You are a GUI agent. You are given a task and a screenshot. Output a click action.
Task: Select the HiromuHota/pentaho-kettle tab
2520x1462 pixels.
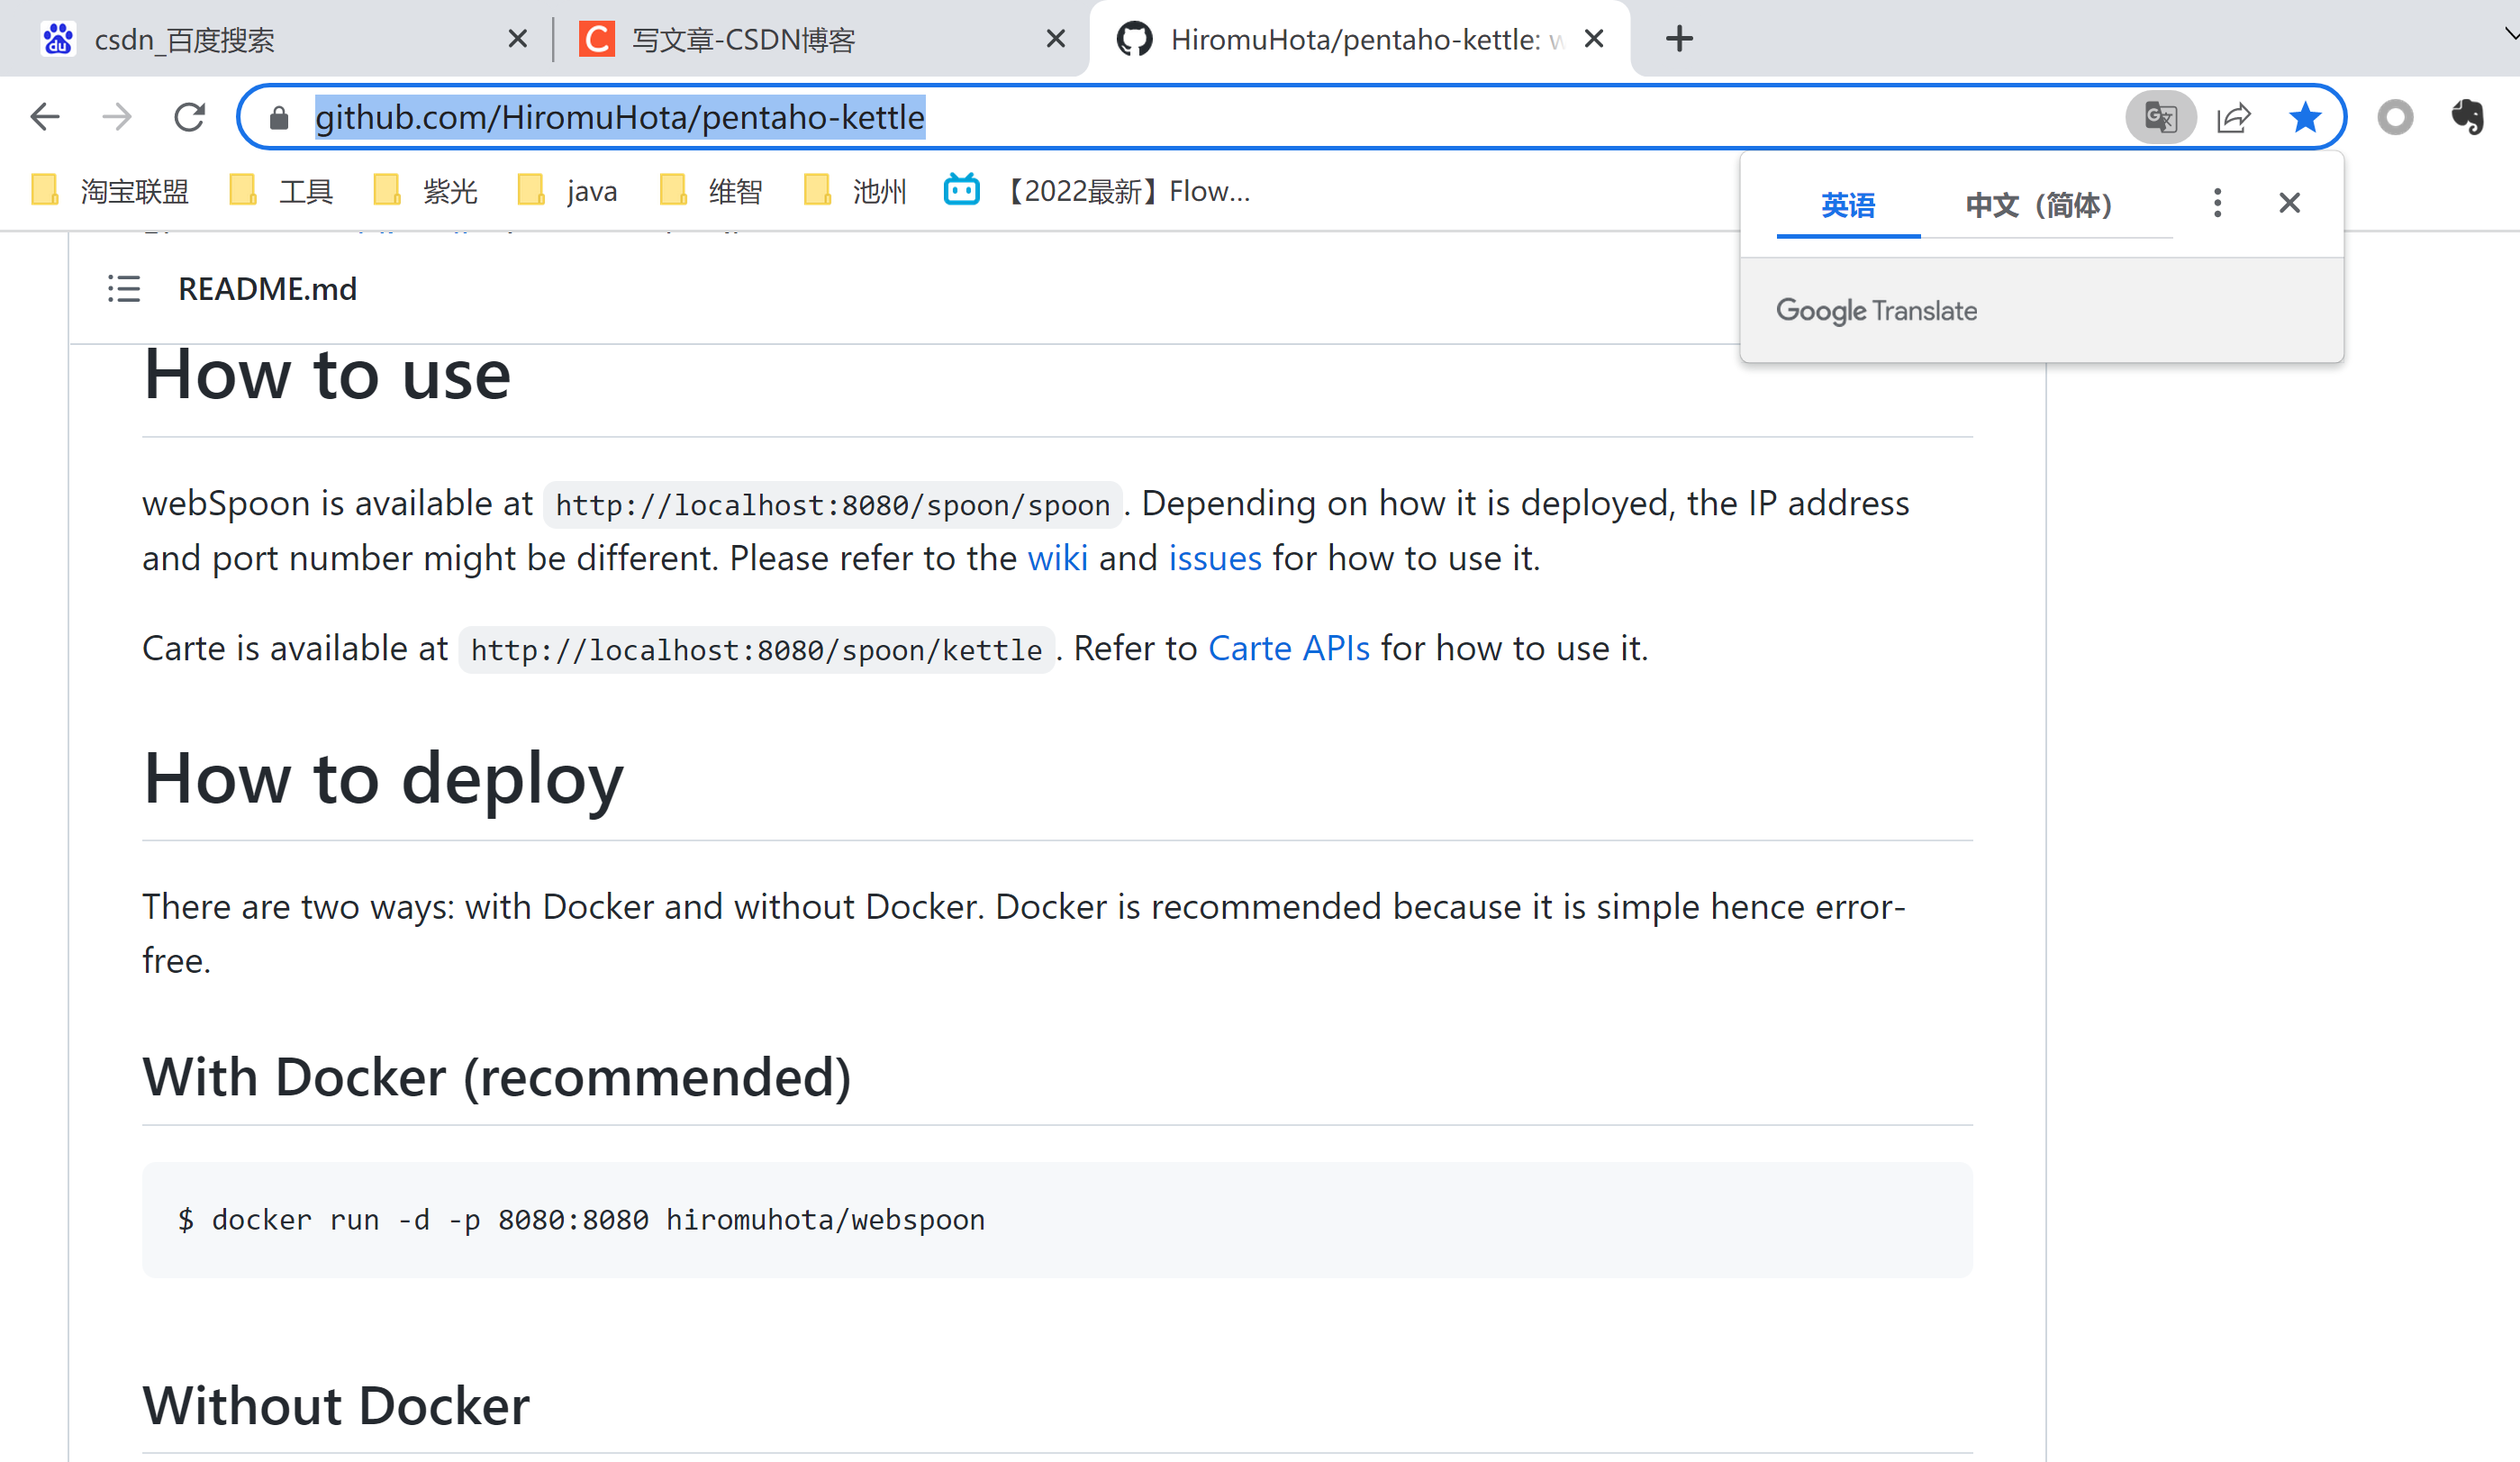pyautogui.click(x=1360, y=39)
